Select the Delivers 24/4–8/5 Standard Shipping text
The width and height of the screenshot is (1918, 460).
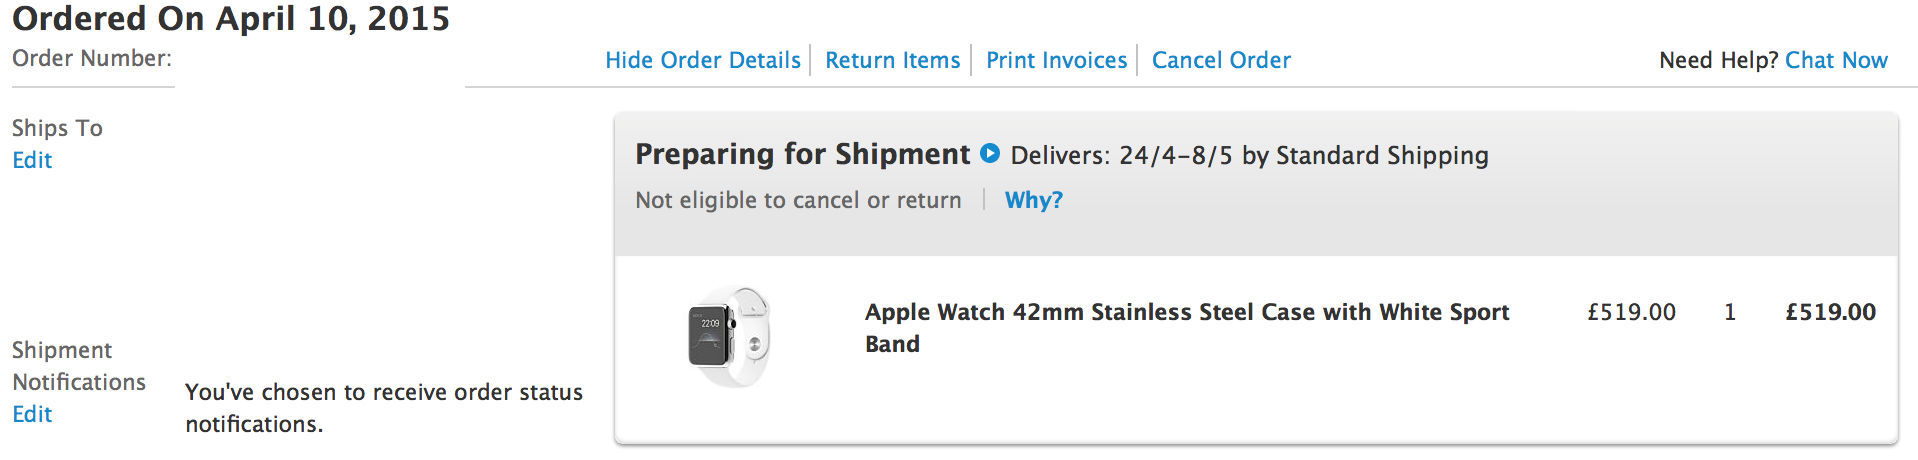[1249, 155]
